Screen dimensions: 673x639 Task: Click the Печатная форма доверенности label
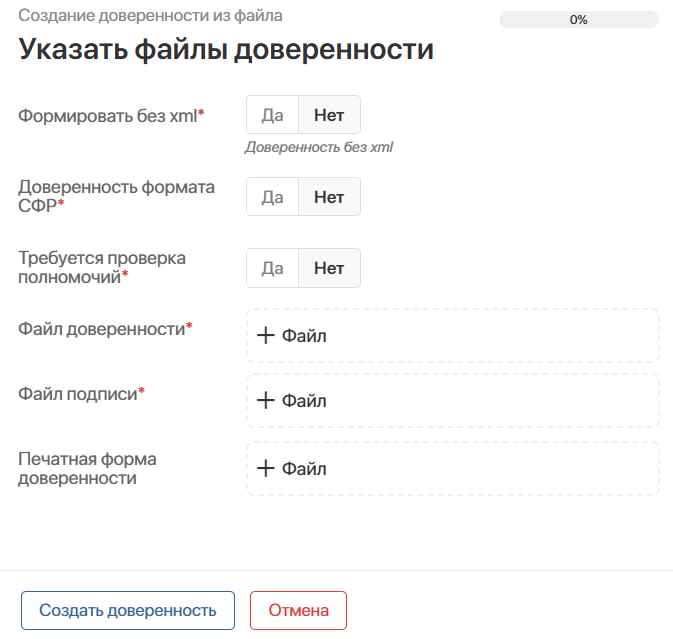(88, 468)
